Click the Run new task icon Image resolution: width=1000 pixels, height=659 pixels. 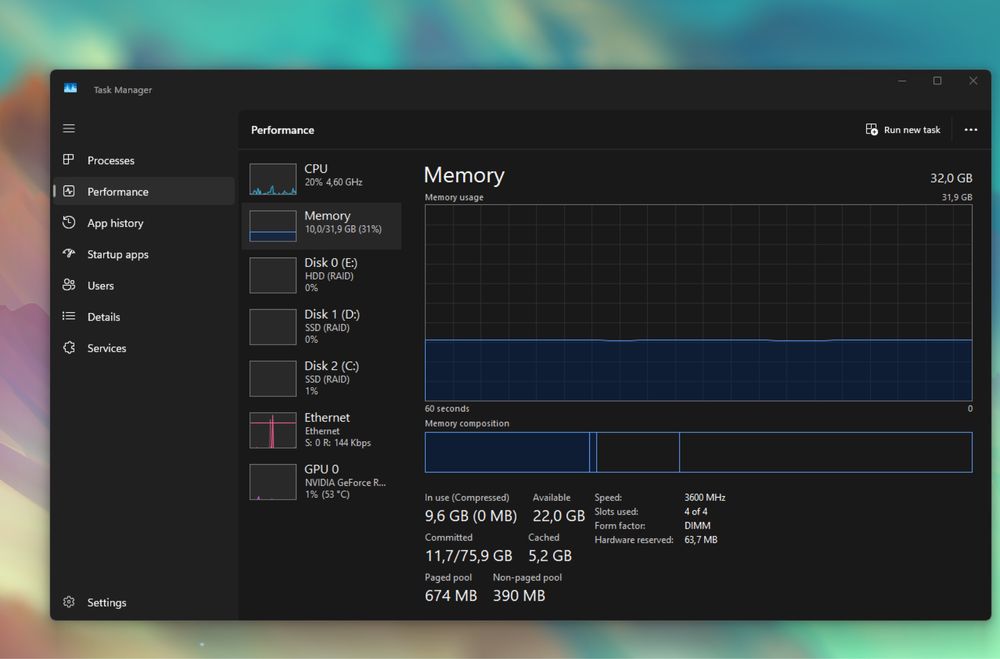point(871,130)
